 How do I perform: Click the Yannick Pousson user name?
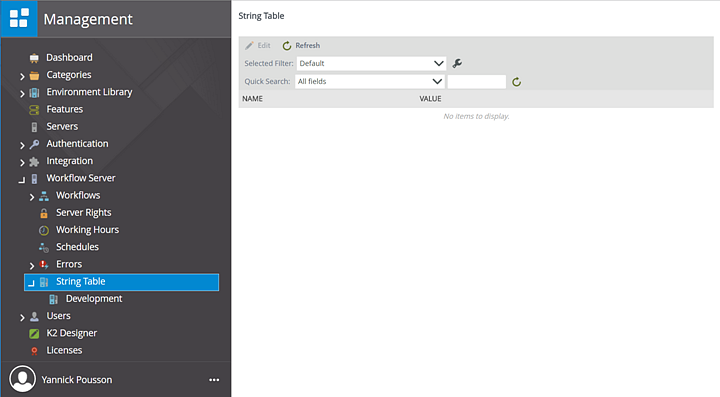(77, 380)
